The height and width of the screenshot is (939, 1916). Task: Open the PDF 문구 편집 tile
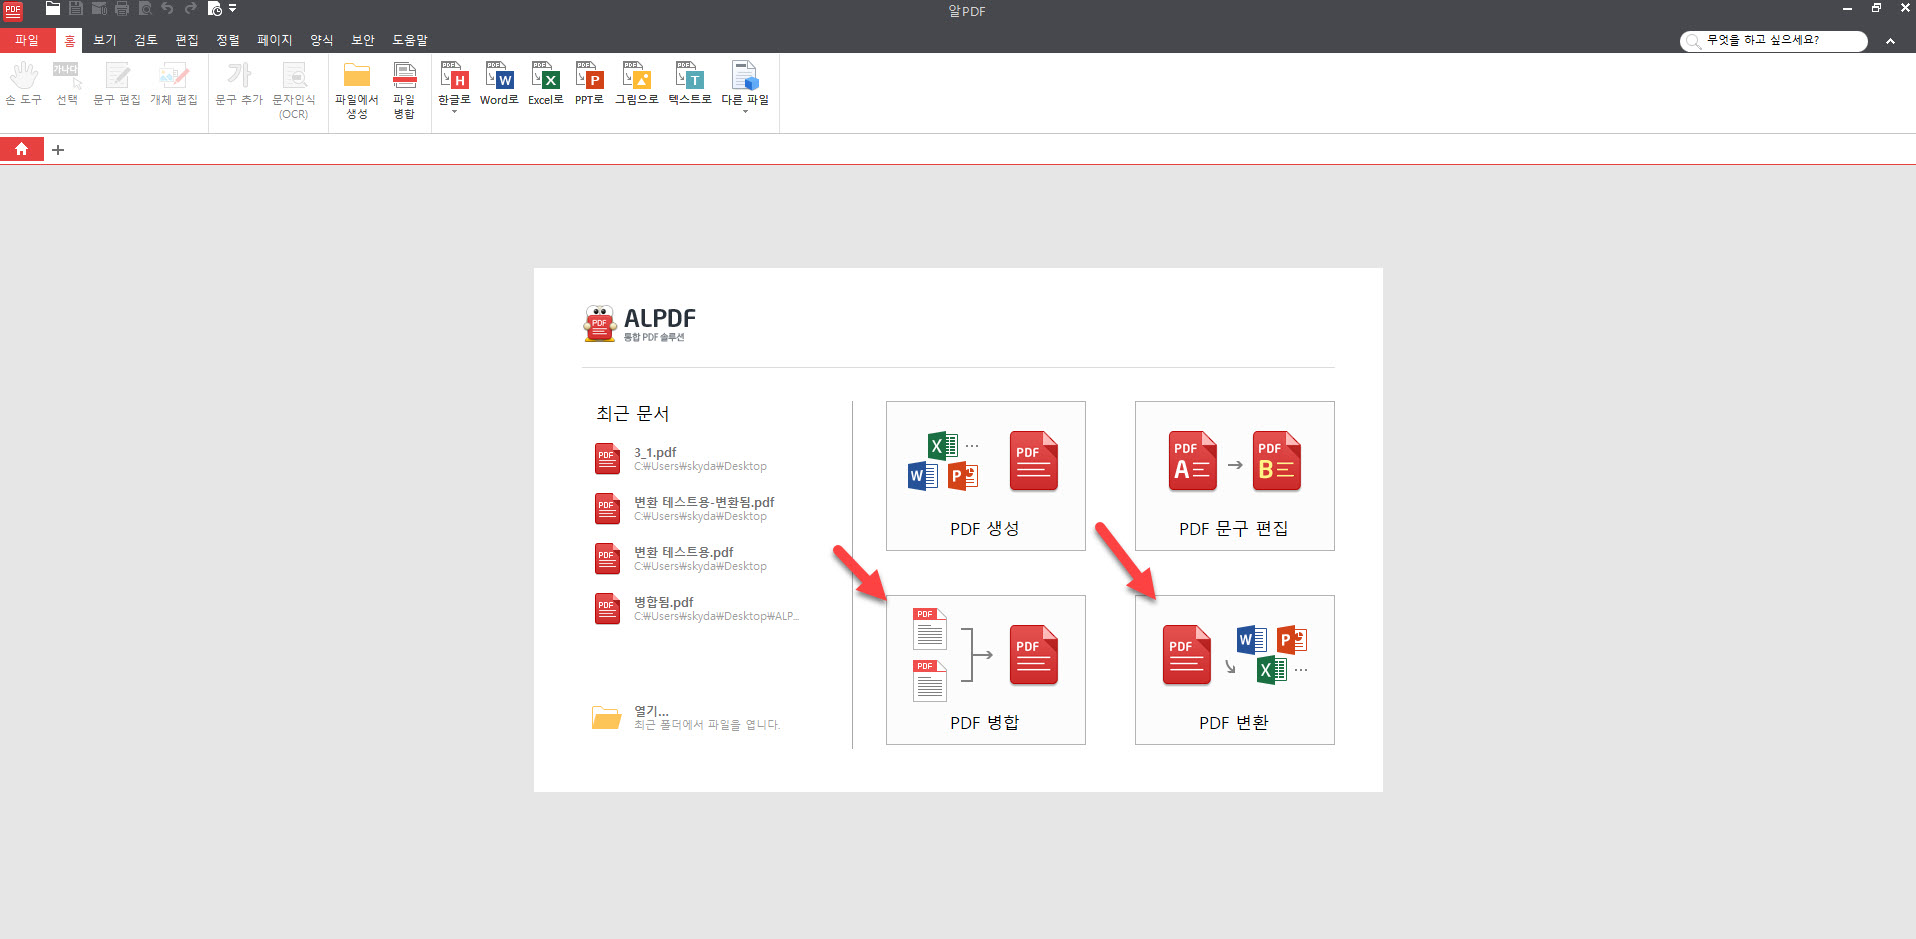(x=1234, y=476)
